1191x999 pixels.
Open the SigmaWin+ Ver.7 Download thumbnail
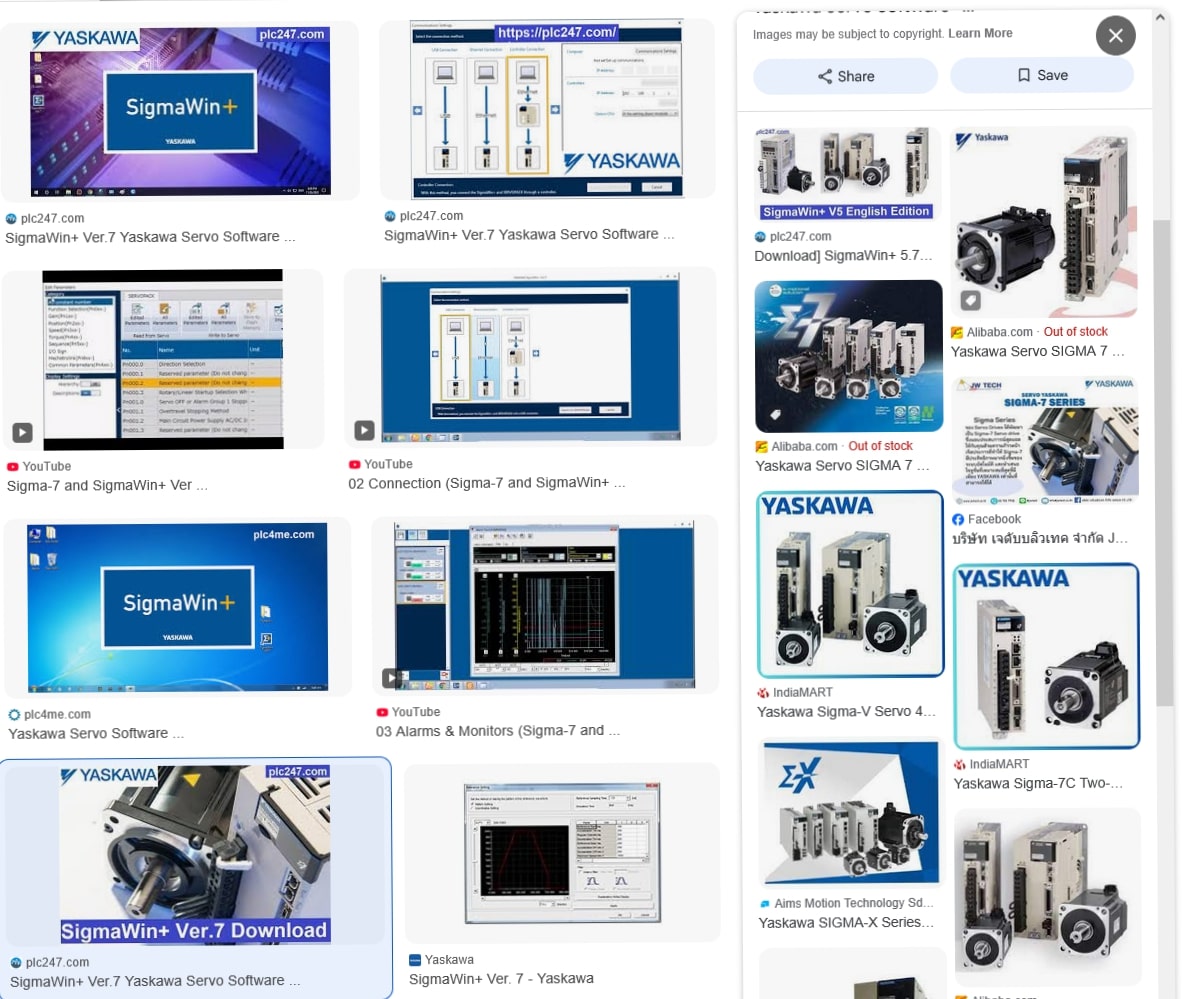pyautogui.click(x=195, y=854)
